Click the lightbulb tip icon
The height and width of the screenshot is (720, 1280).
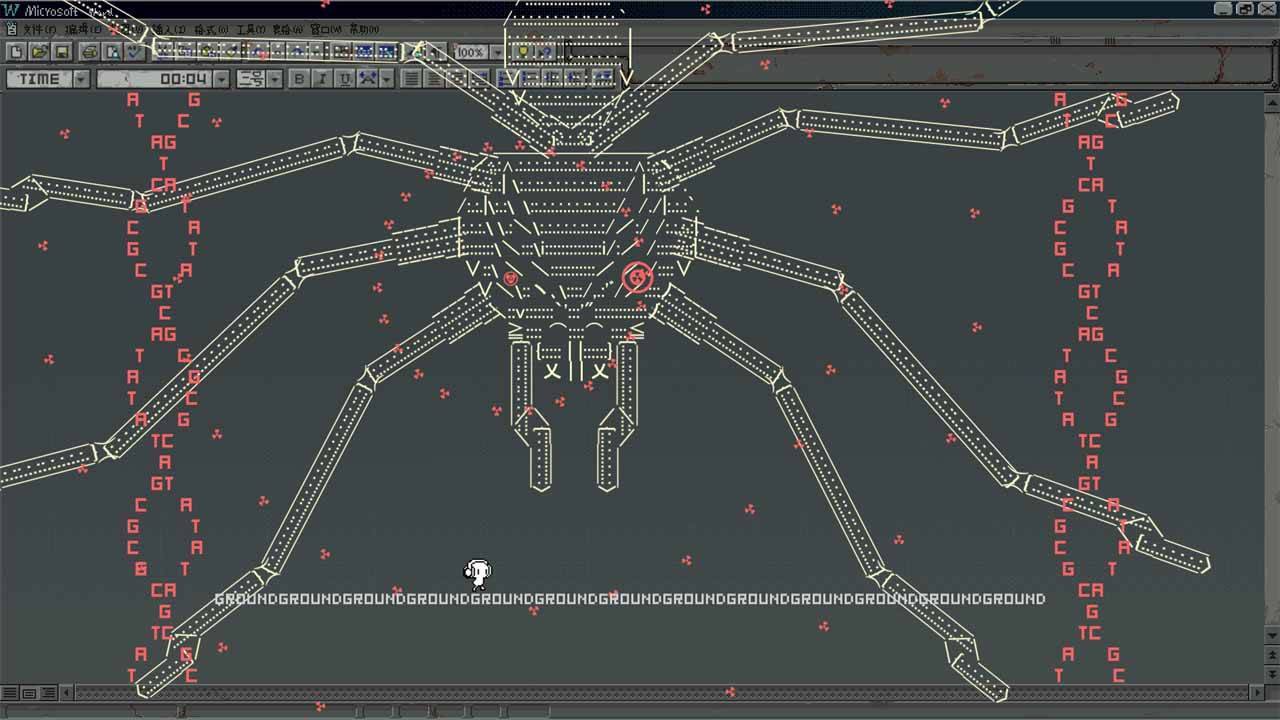[x=523, y=51]
